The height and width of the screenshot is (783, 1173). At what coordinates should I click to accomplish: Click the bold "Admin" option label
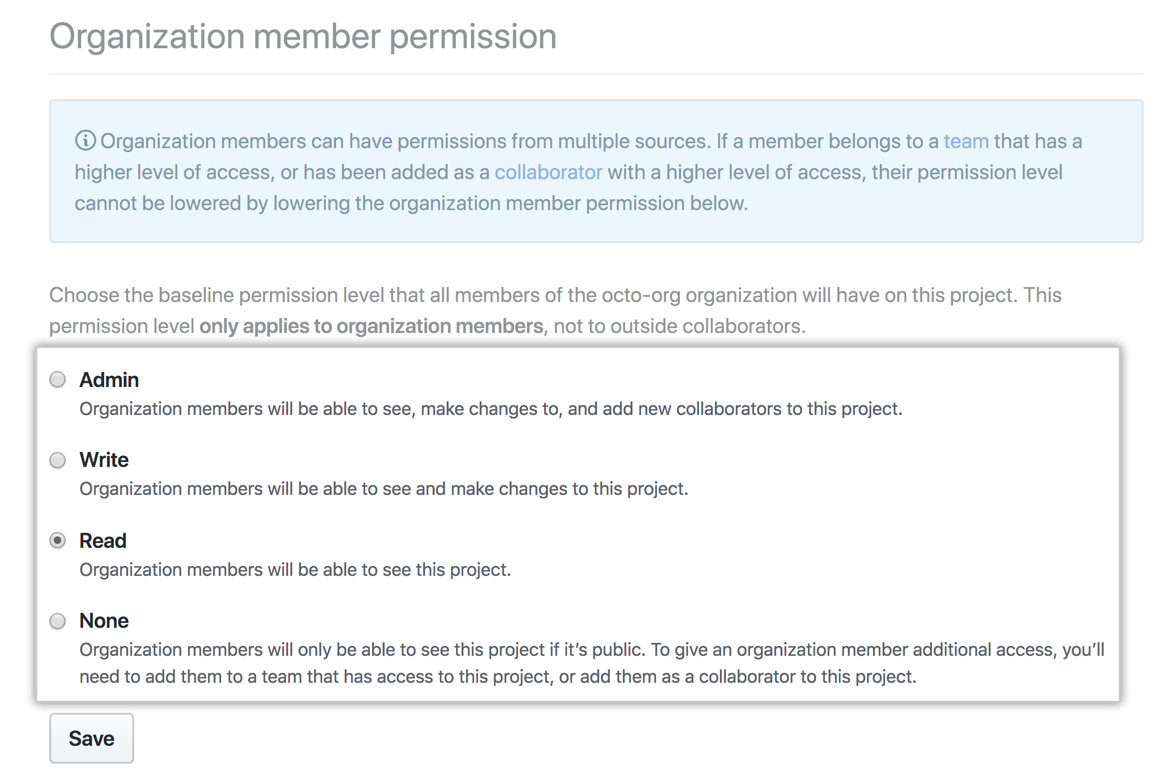pos(109,380)
